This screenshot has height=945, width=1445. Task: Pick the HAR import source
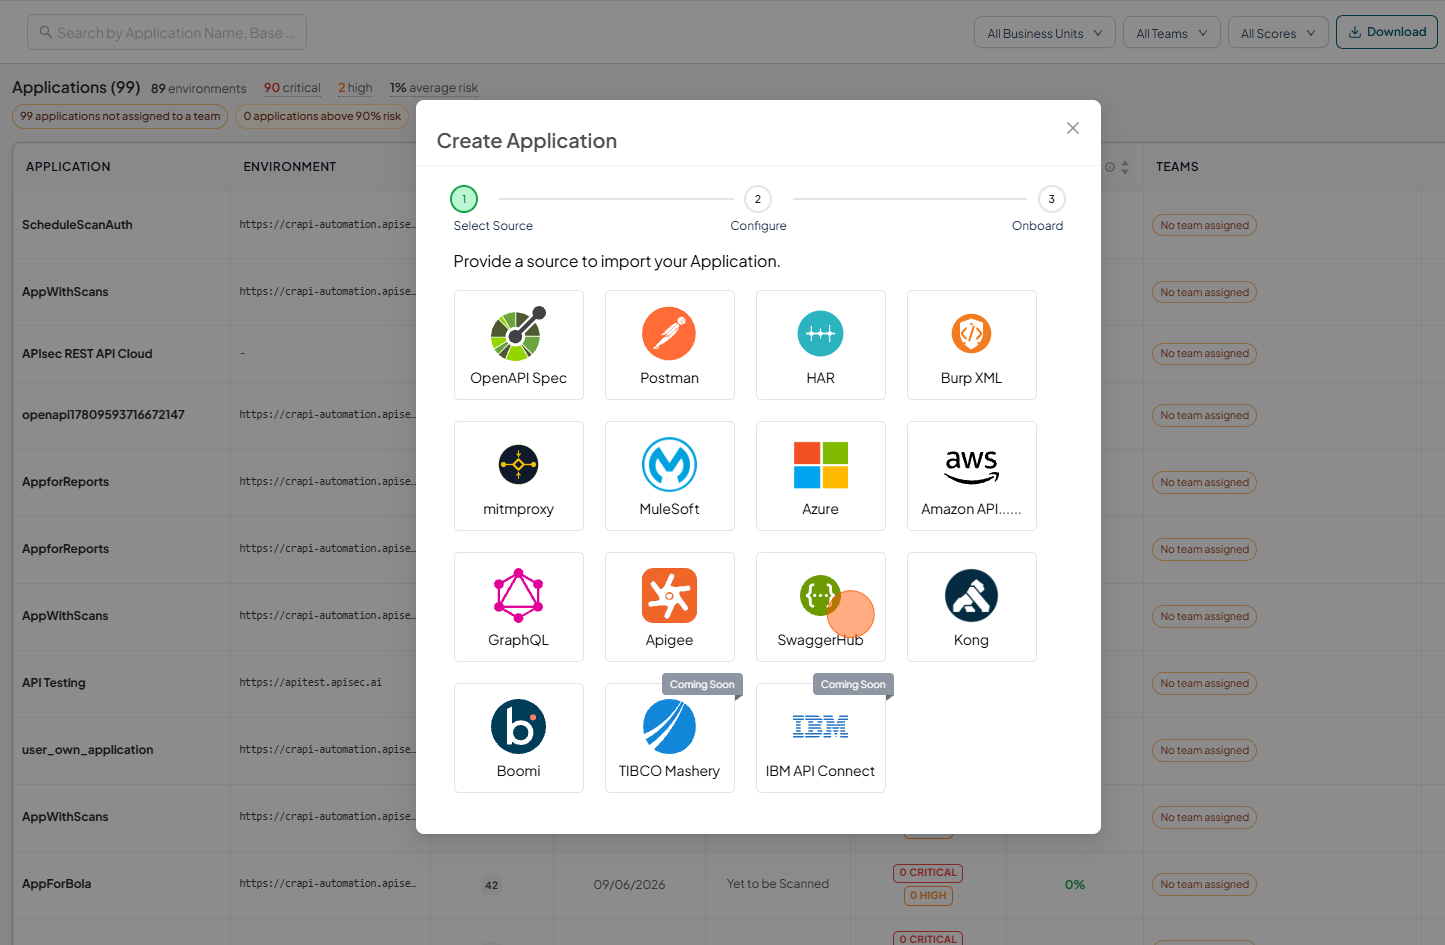[820, 345]
